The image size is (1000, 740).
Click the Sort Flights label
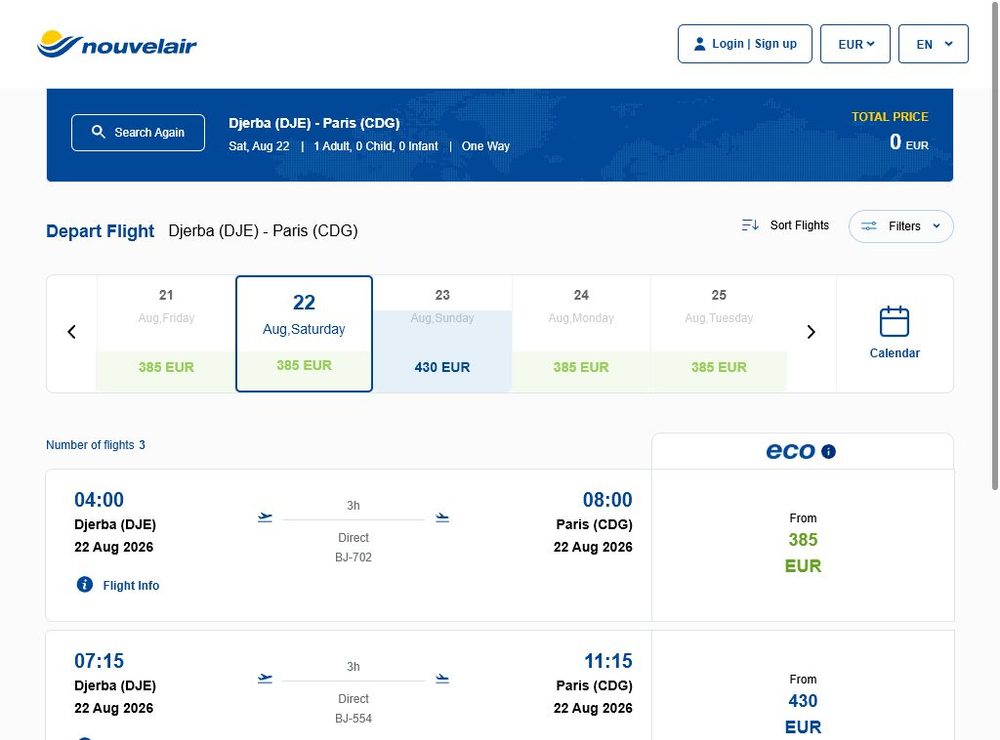799,225
